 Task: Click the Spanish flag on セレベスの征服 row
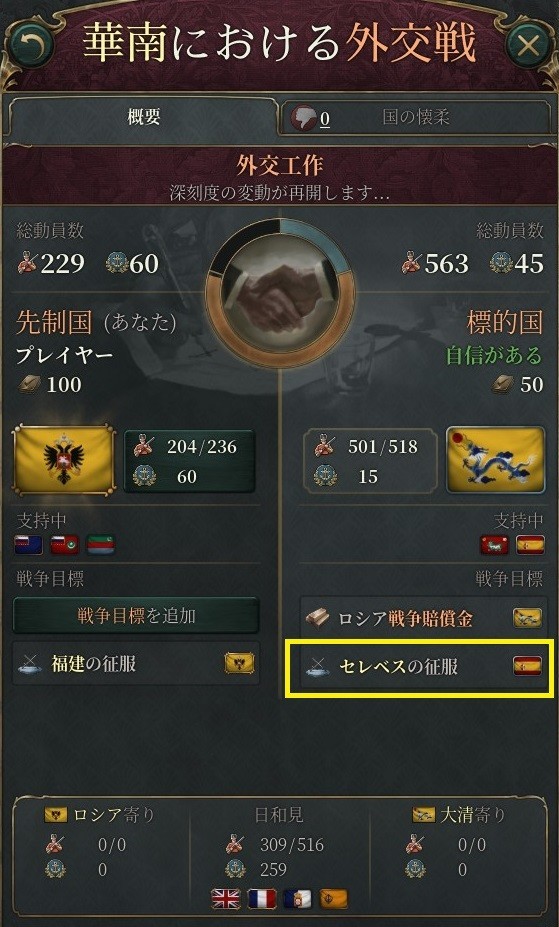click(527, 666)
